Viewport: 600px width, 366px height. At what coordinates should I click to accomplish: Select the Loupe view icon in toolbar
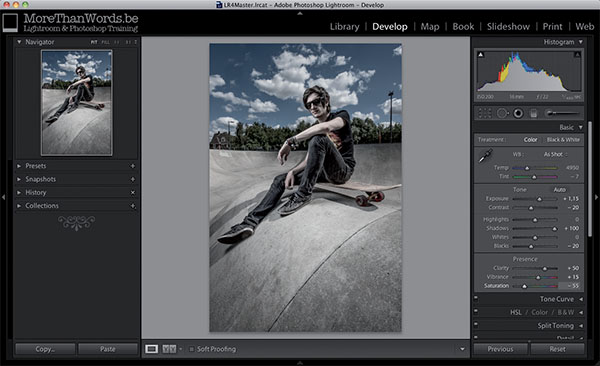pos(152,349)
